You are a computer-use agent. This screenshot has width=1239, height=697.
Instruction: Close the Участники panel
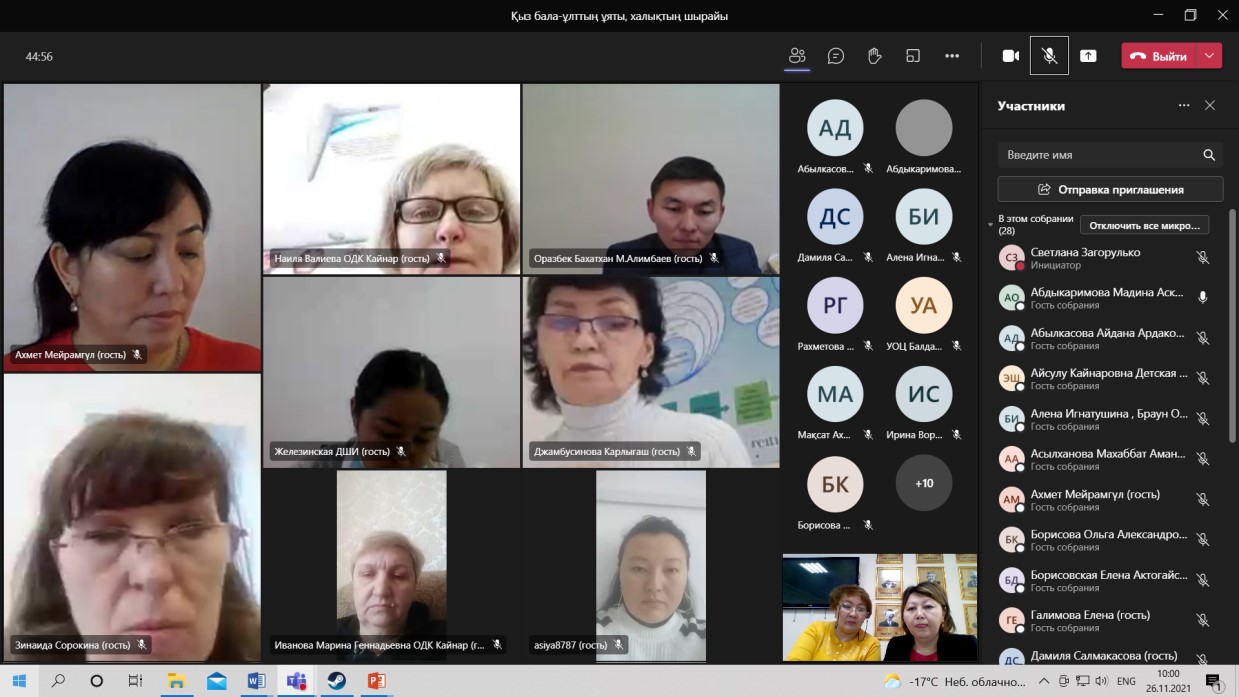click(x=1210, y=106)
